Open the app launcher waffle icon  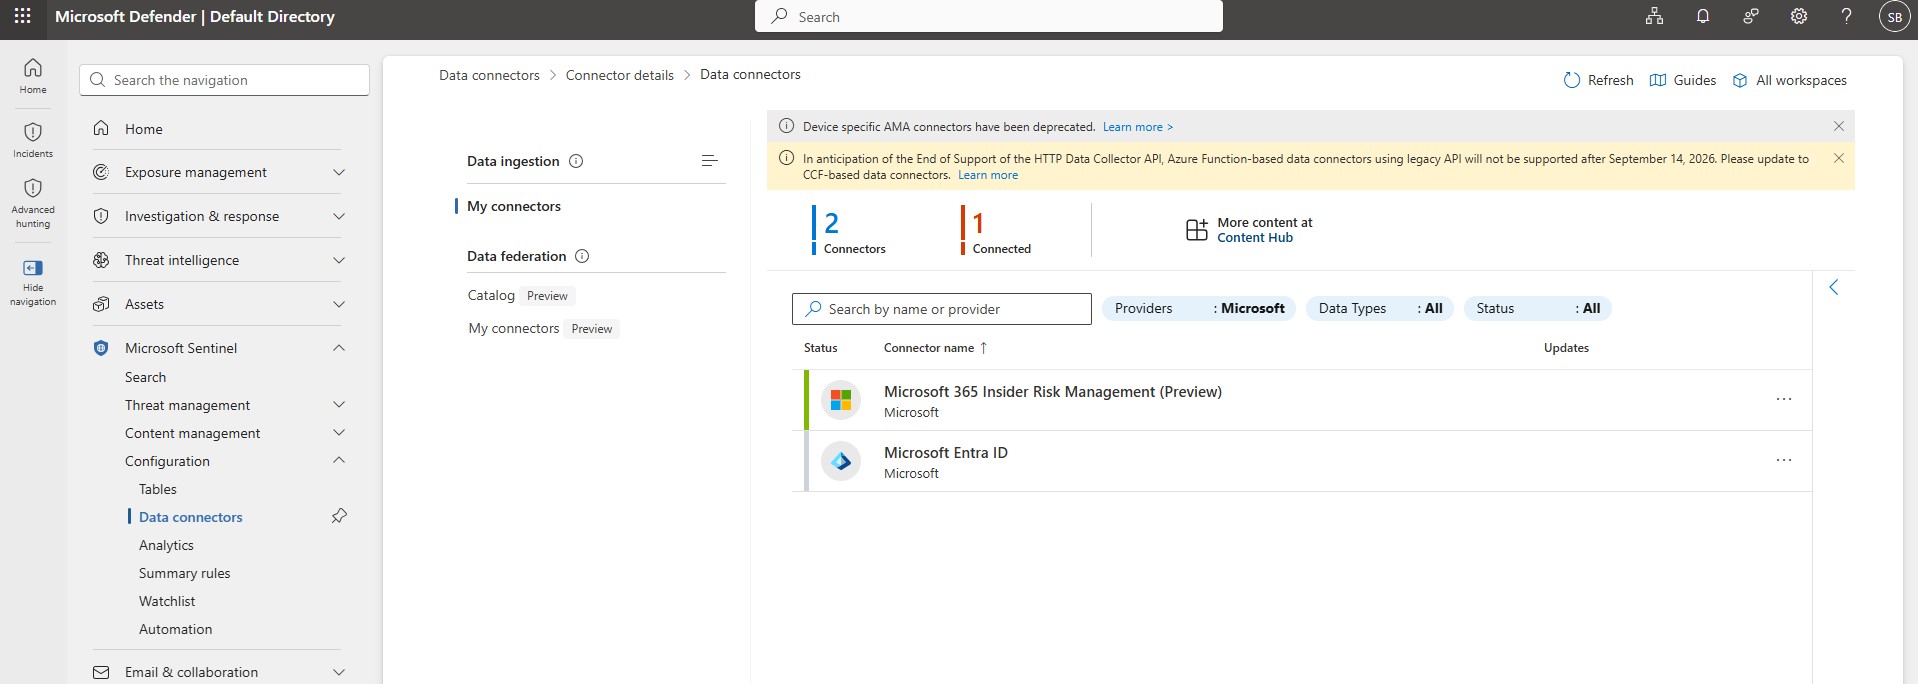(22, 16)
